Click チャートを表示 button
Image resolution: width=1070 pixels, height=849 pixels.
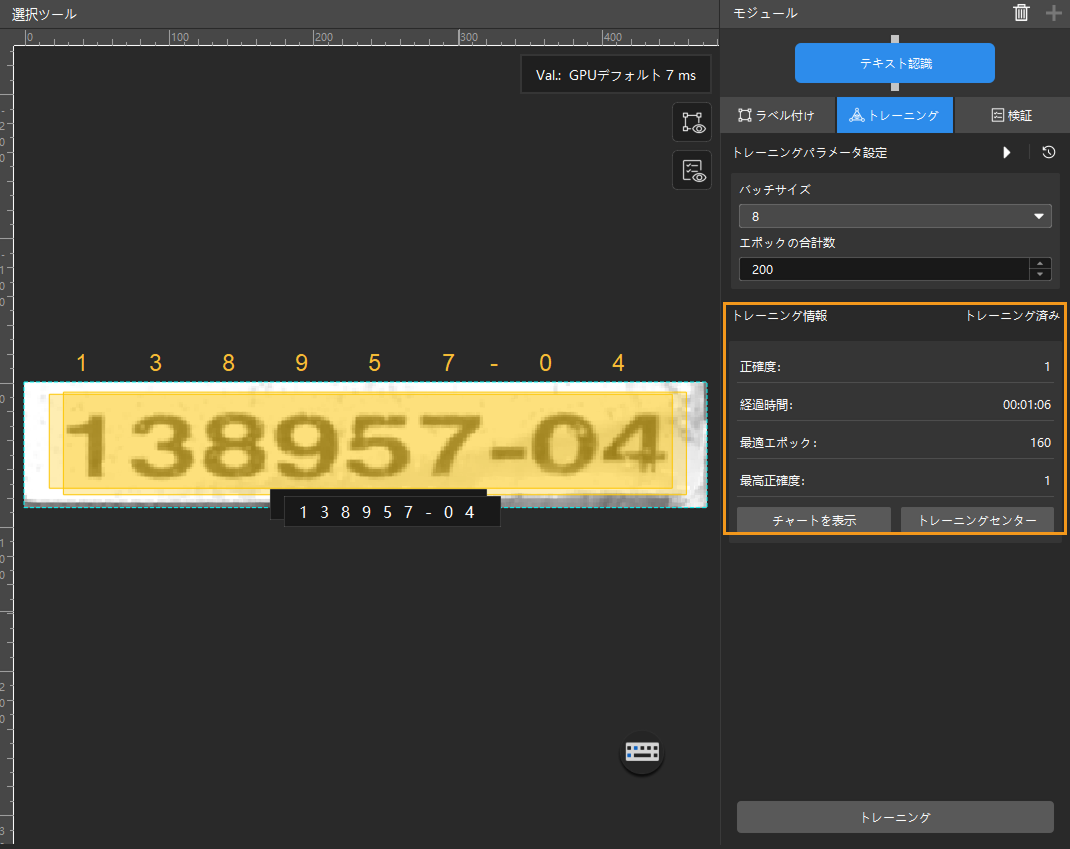[x=813, y=520]
